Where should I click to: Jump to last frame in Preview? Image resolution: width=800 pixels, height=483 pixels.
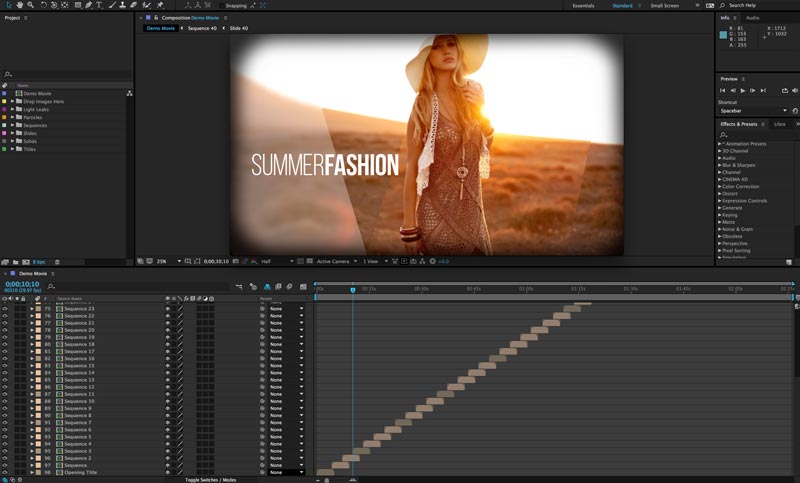763,90
